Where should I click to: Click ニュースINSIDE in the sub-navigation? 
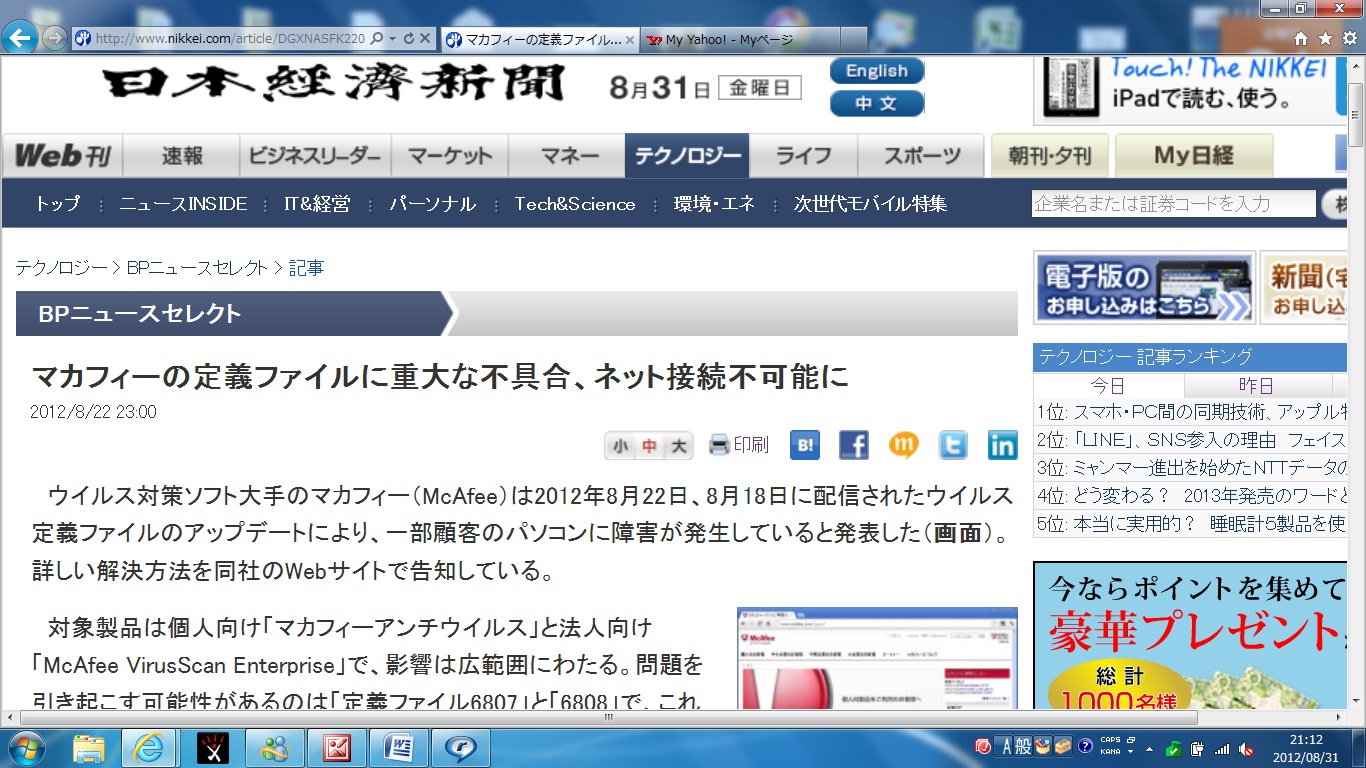tap(183, 204)
